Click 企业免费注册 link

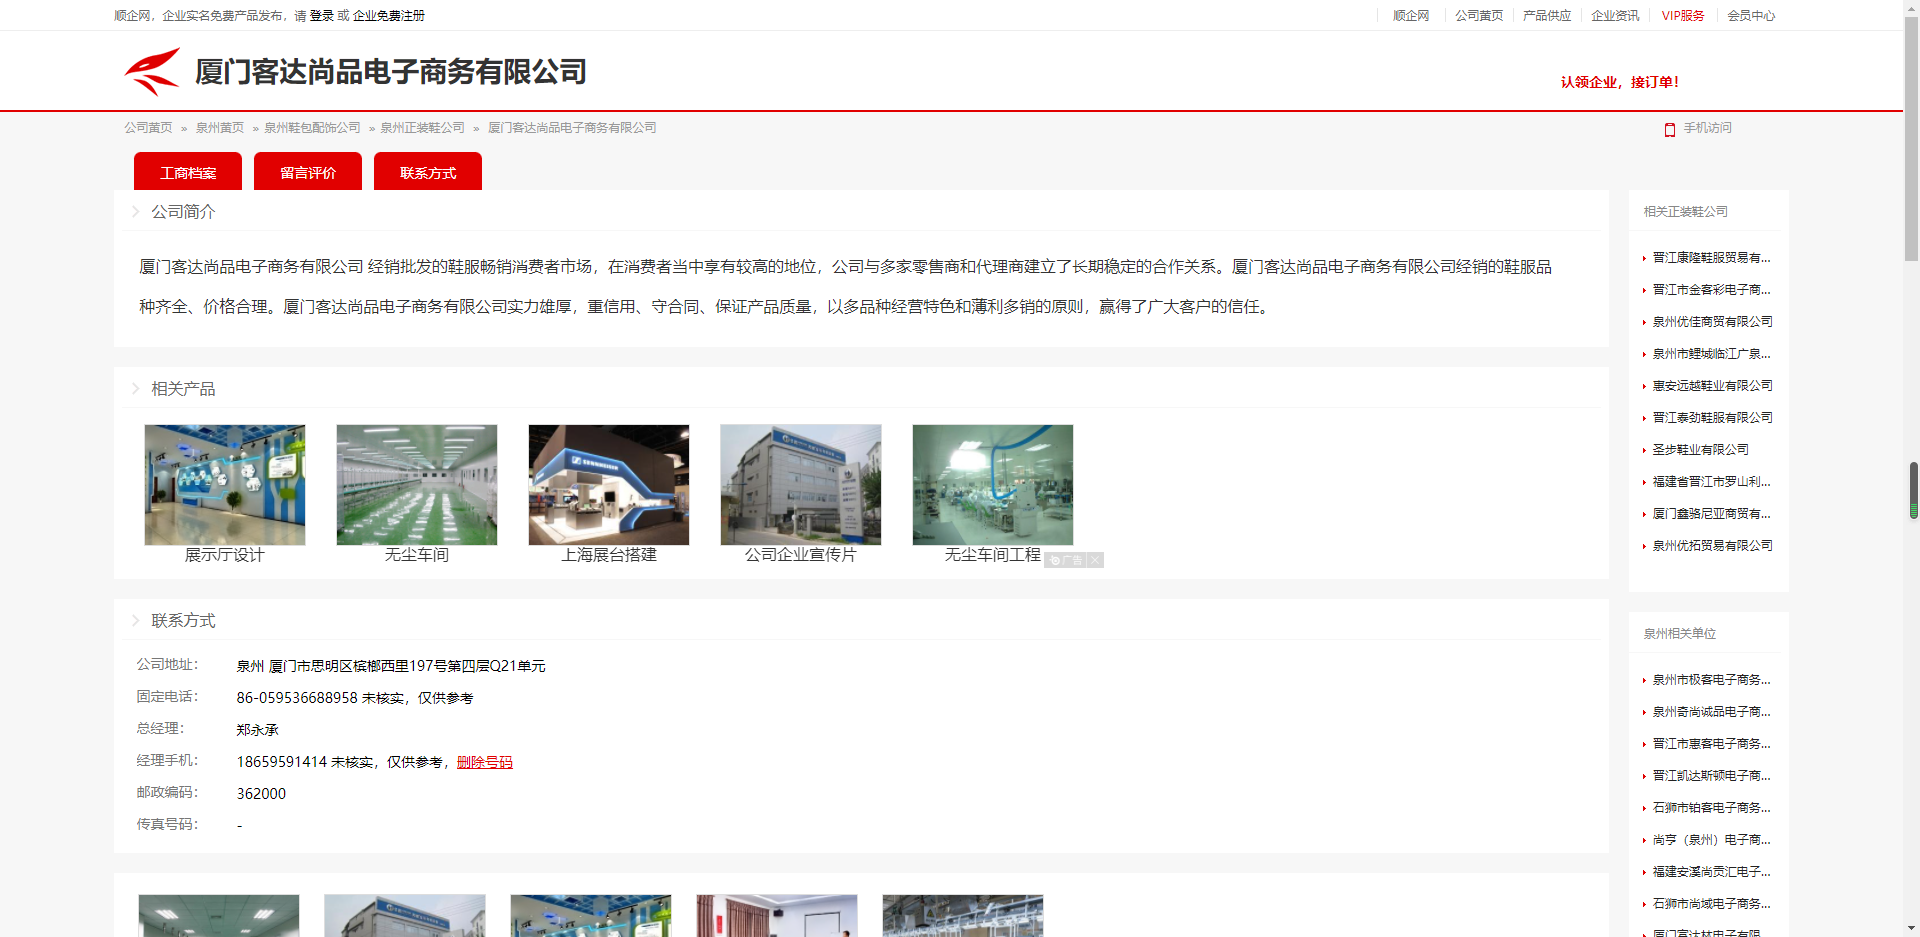389,15
